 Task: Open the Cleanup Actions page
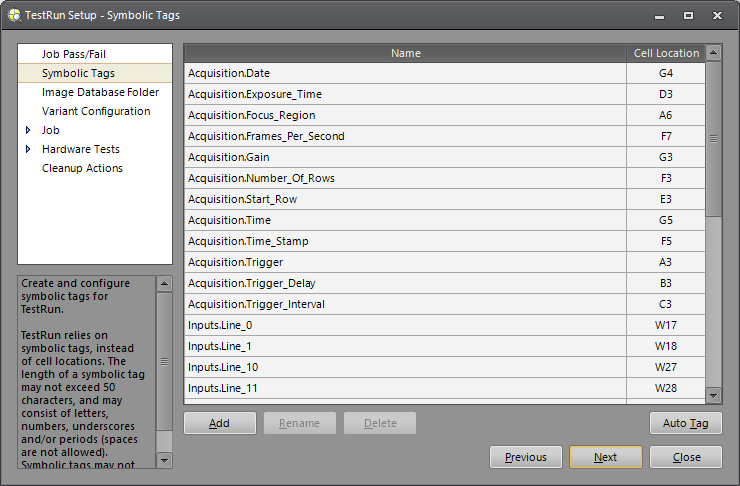pos(82,168)
